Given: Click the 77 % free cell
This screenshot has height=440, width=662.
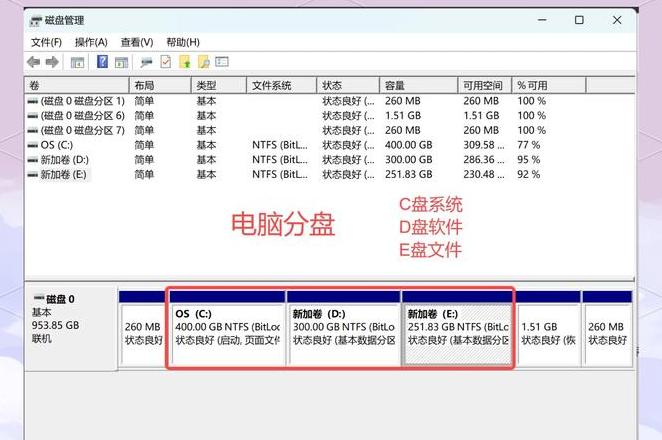Looking at the screenshot, I should click(529, 145).
